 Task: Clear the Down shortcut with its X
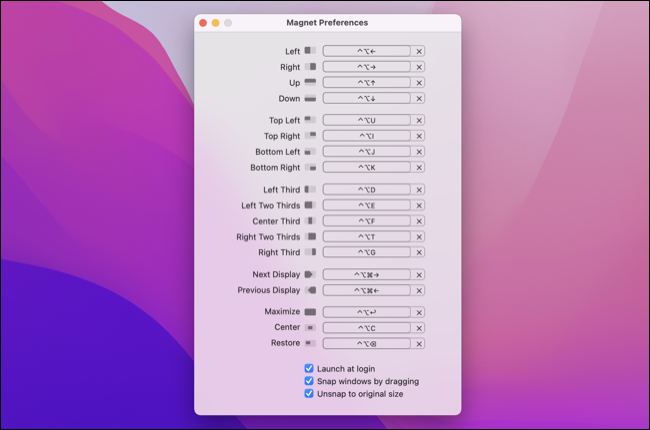[x=419, y=99]
